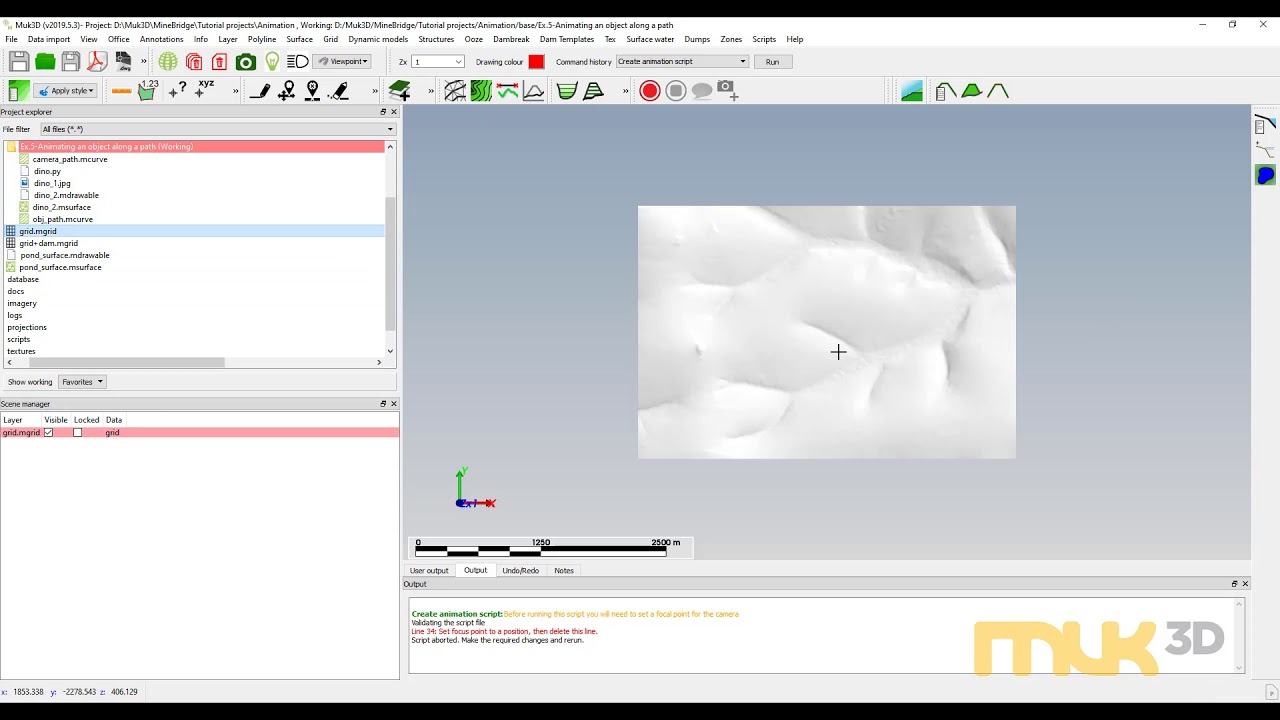1280x720 pixels.
Task: Click the delete vertex pin tool
Action: tap(313, 91)
